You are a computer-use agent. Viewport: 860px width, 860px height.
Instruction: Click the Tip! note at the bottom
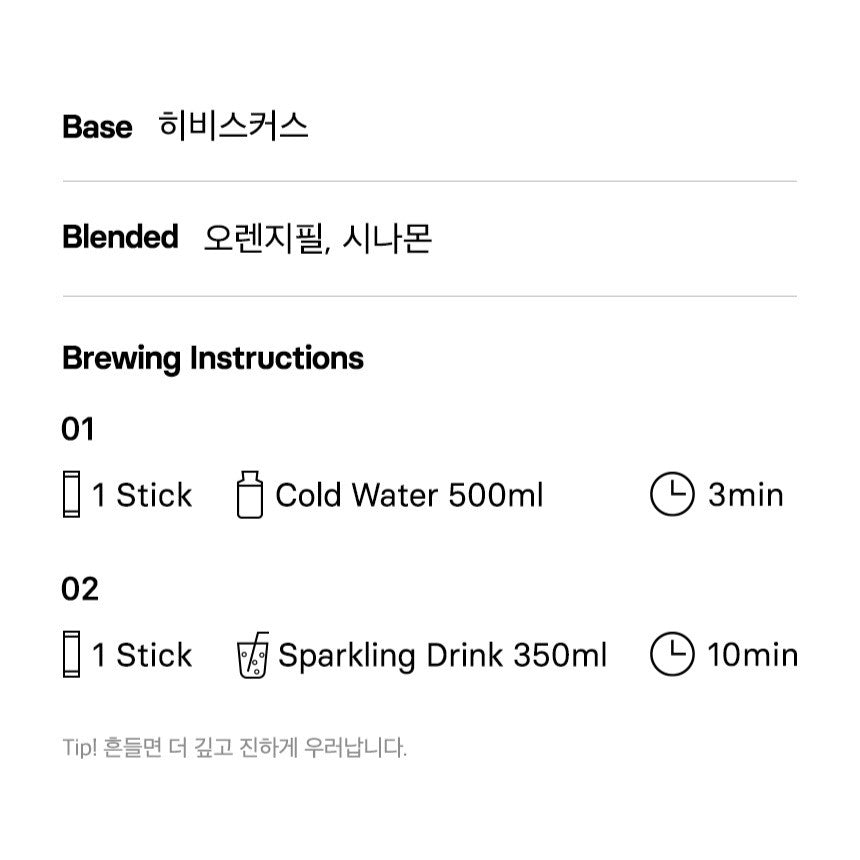(x=235, y=747)
